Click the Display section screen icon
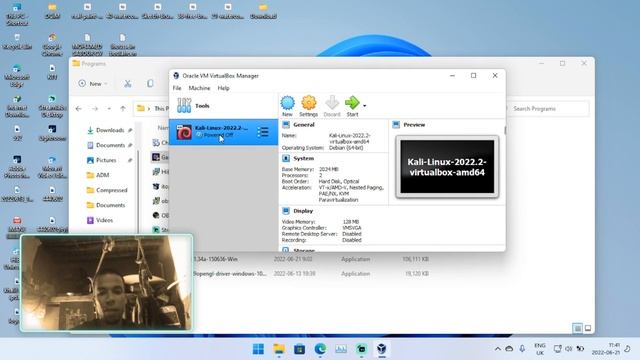This screenshot has height=360, width=640. coord(286,211)
